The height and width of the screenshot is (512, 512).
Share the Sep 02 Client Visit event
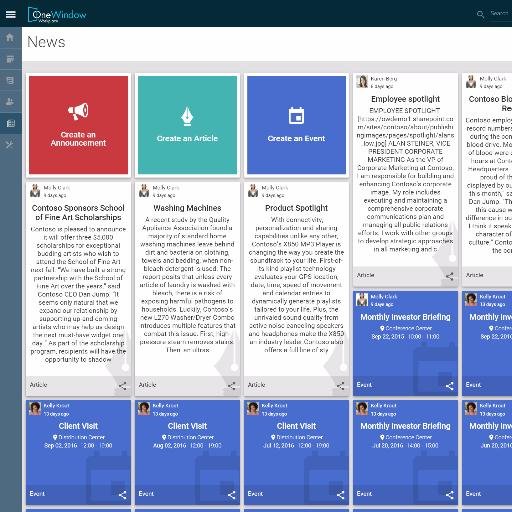click(x=123, y=495)
